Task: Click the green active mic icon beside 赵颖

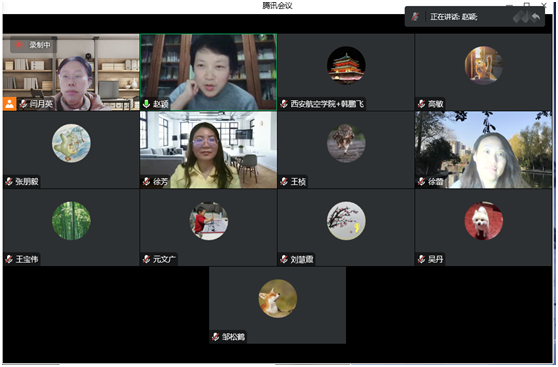Action: [146, 104]
